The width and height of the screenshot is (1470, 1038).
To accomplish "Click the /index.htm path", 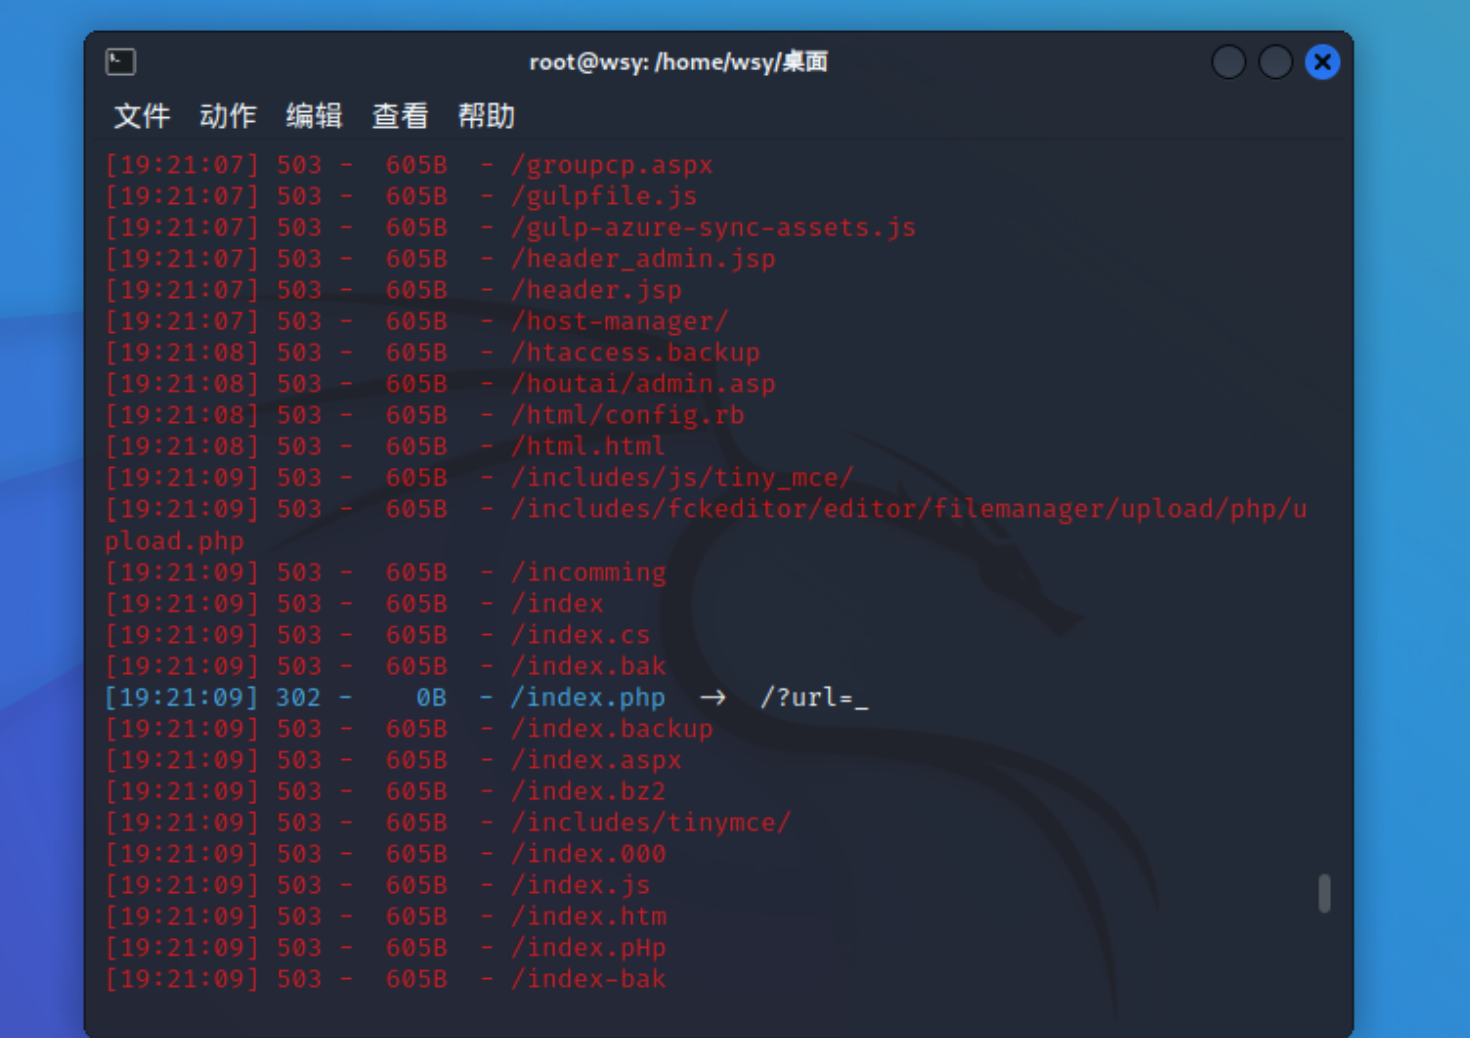I will click(588, 917).
